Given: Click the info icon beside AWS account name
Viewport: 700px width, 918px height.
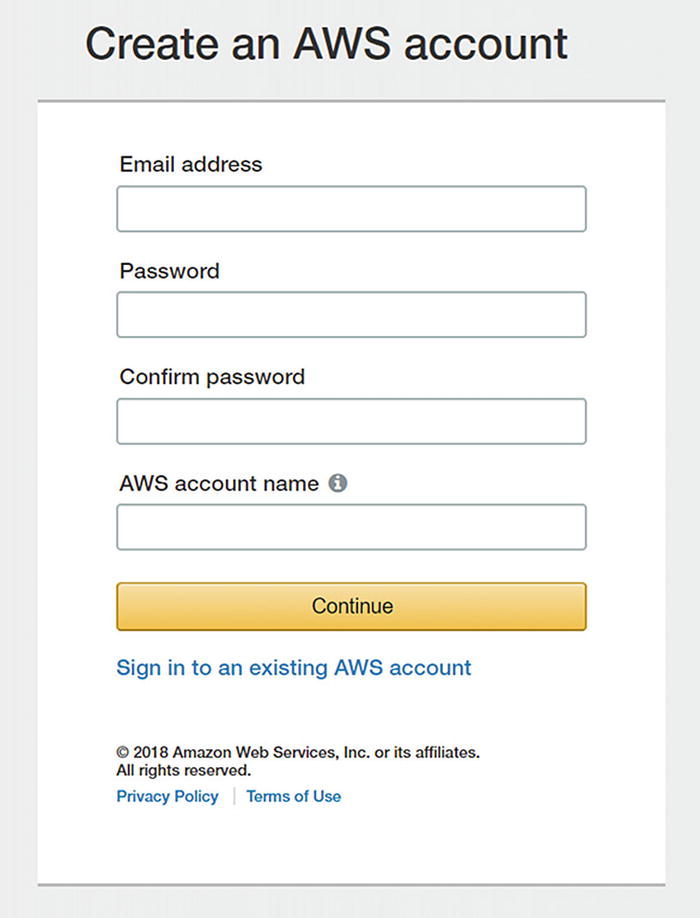Looking at the screenshot, I should click(338, 484).
